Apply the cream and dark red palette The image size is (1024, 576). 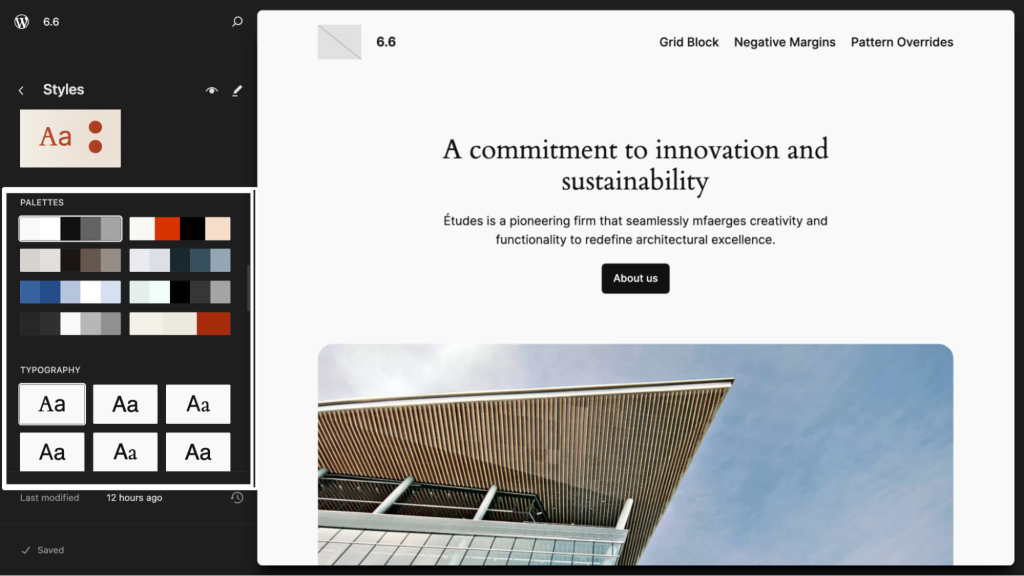[180, 324]
